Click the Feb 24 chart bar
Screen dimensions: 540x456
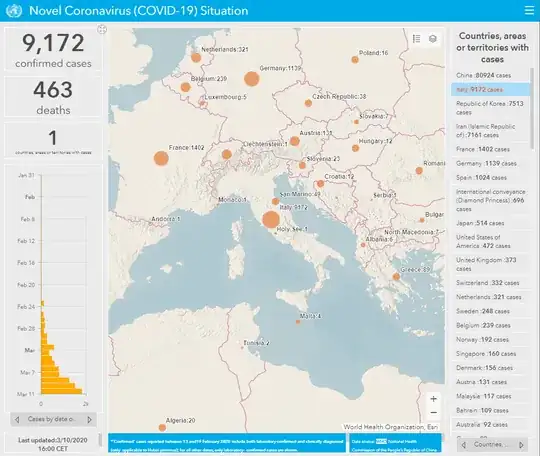[42, 303]
